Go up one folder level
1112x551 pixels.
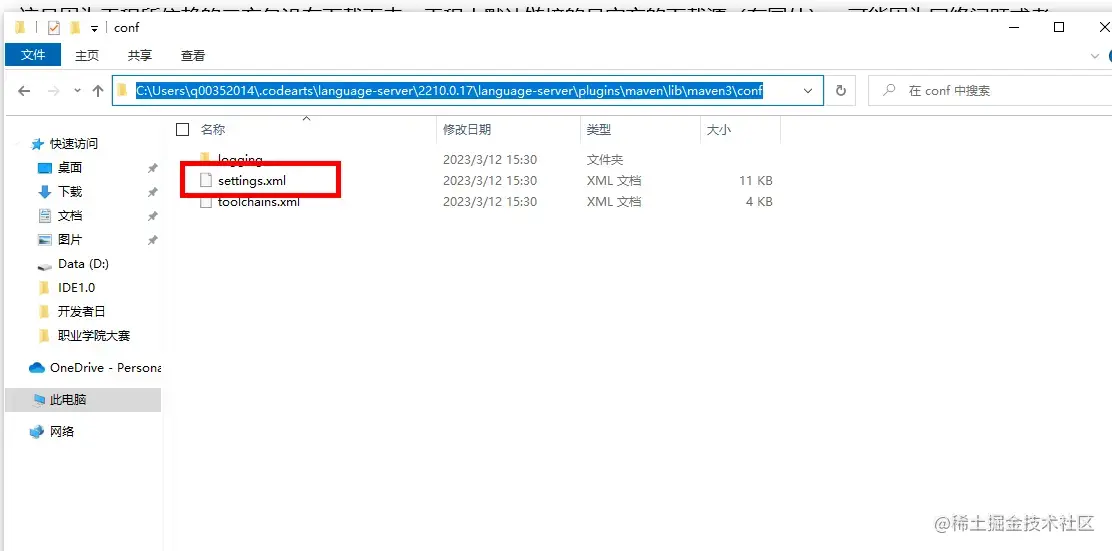(x=99, y=91)
